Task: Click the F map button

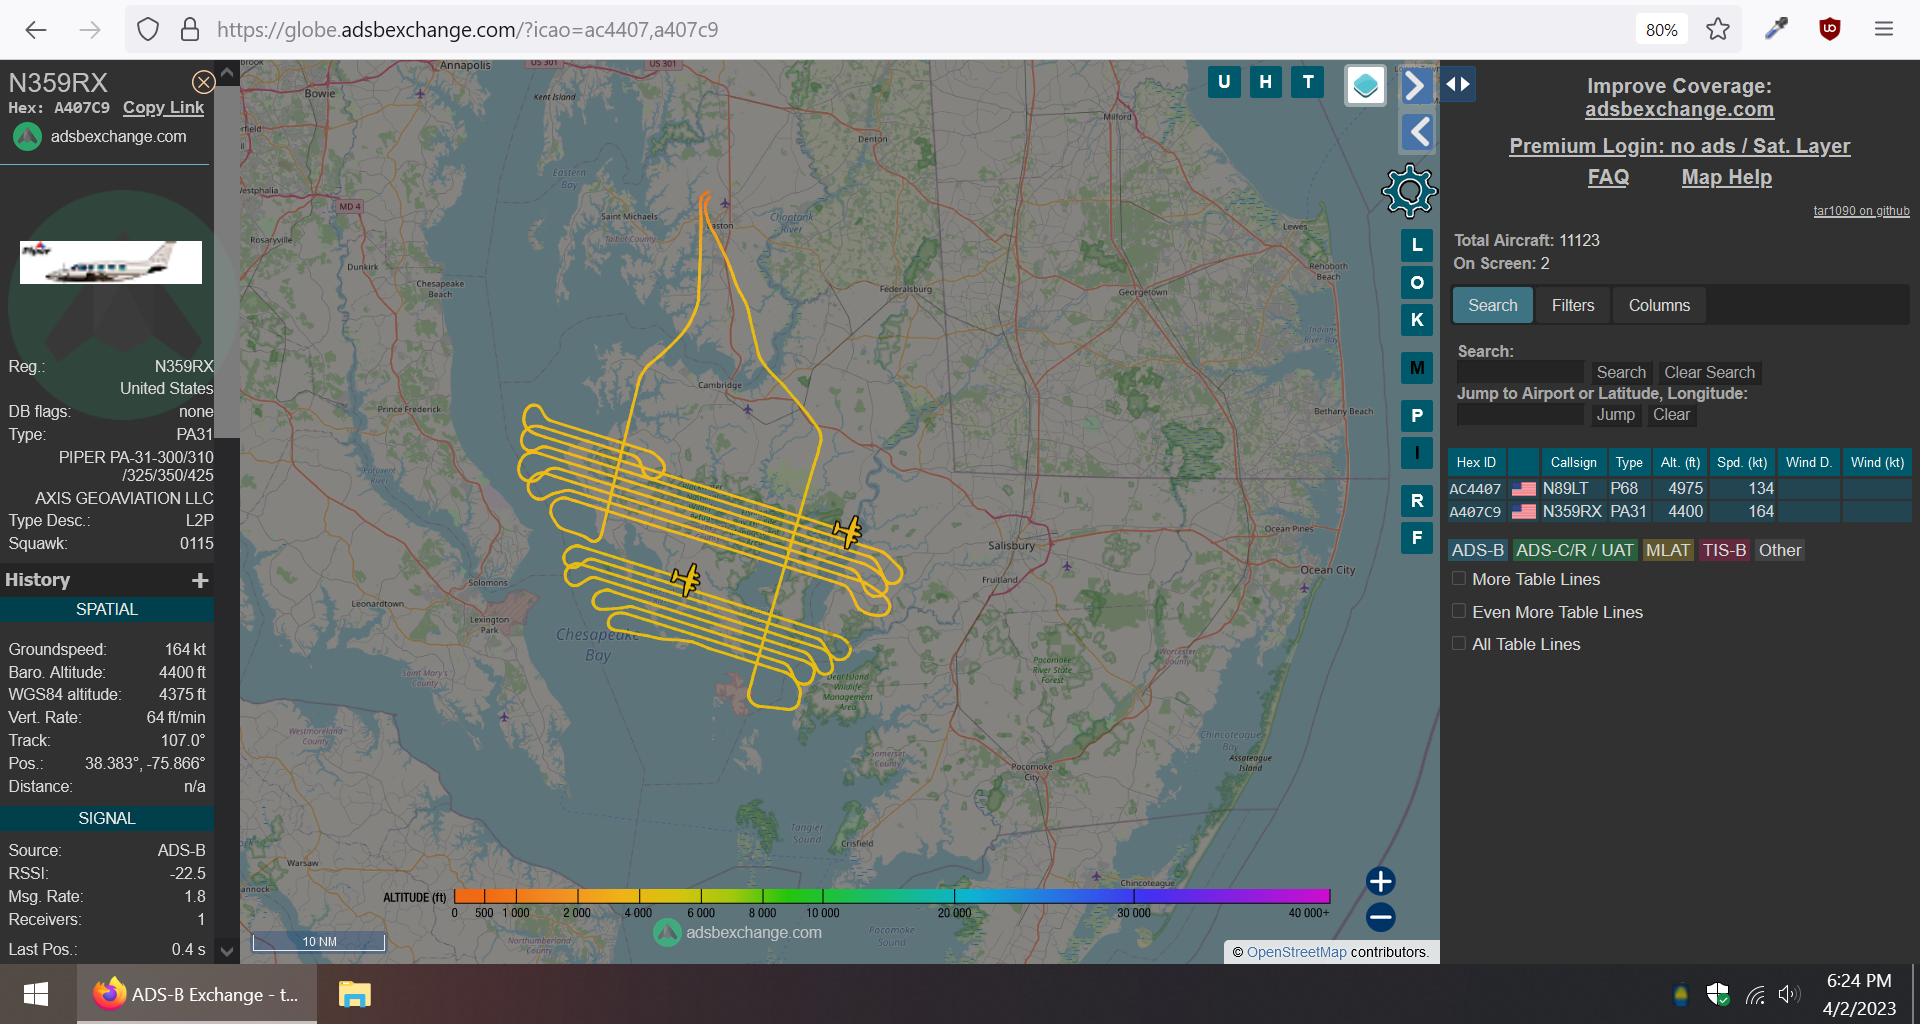Action: tap(1417, 538)
